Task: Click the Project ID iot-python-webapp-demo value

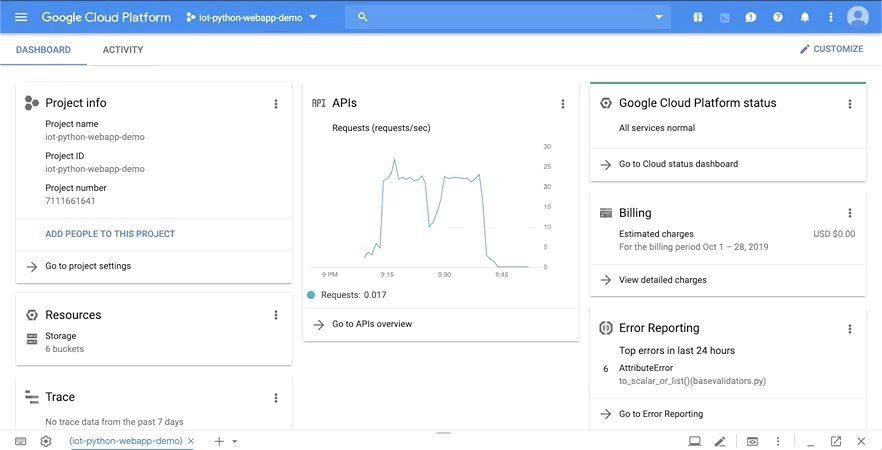Action: click(95, 169)
